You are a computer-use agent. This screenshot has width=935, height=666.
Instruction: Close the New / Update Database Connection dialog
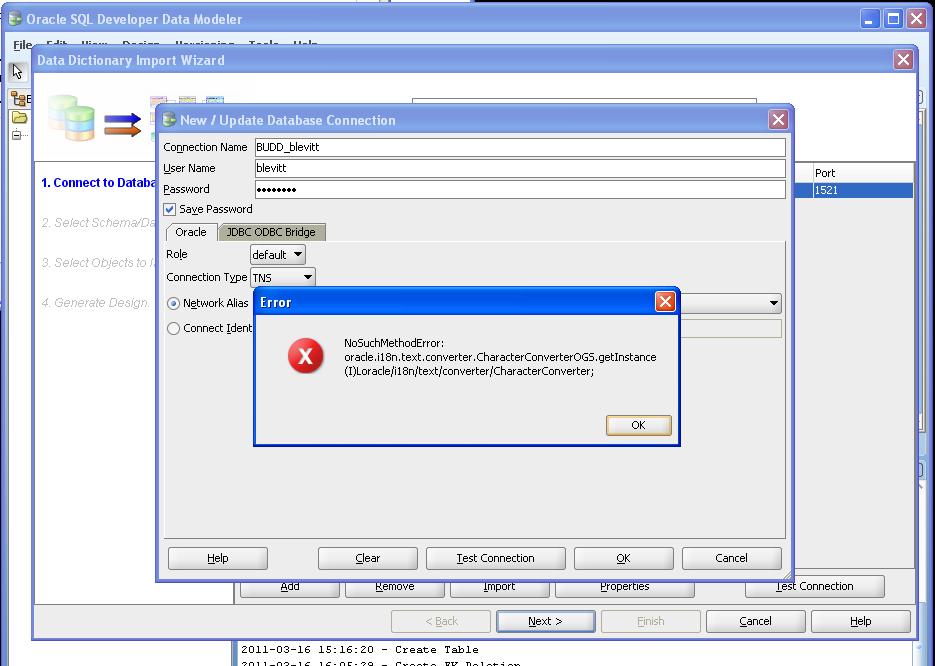coord(778,120)
